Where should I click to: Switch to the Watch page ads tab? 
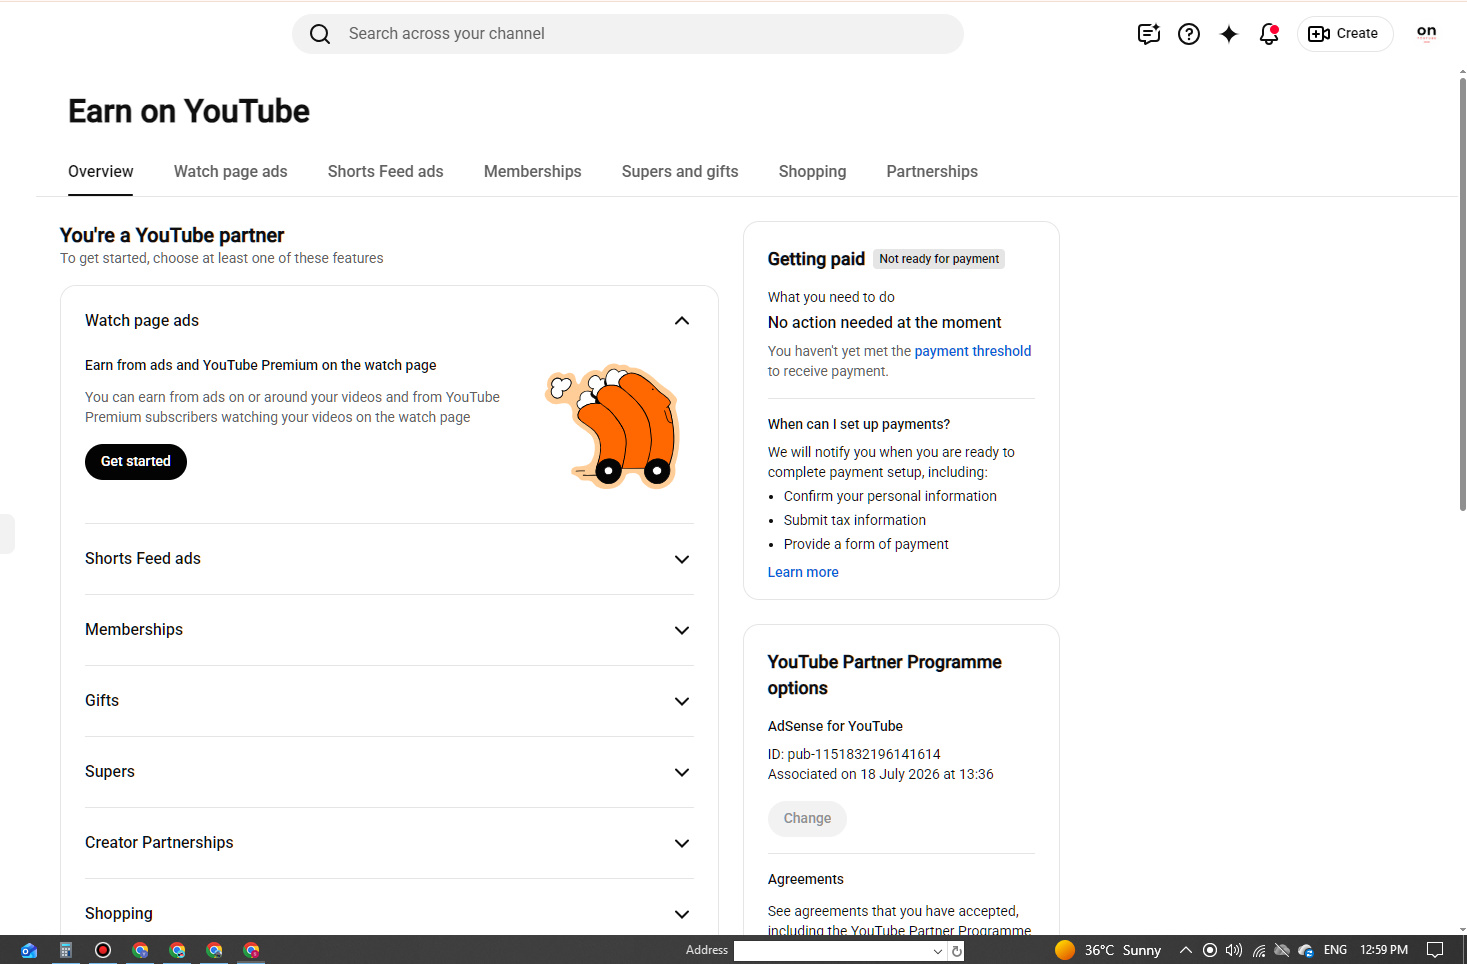[231, 172]
